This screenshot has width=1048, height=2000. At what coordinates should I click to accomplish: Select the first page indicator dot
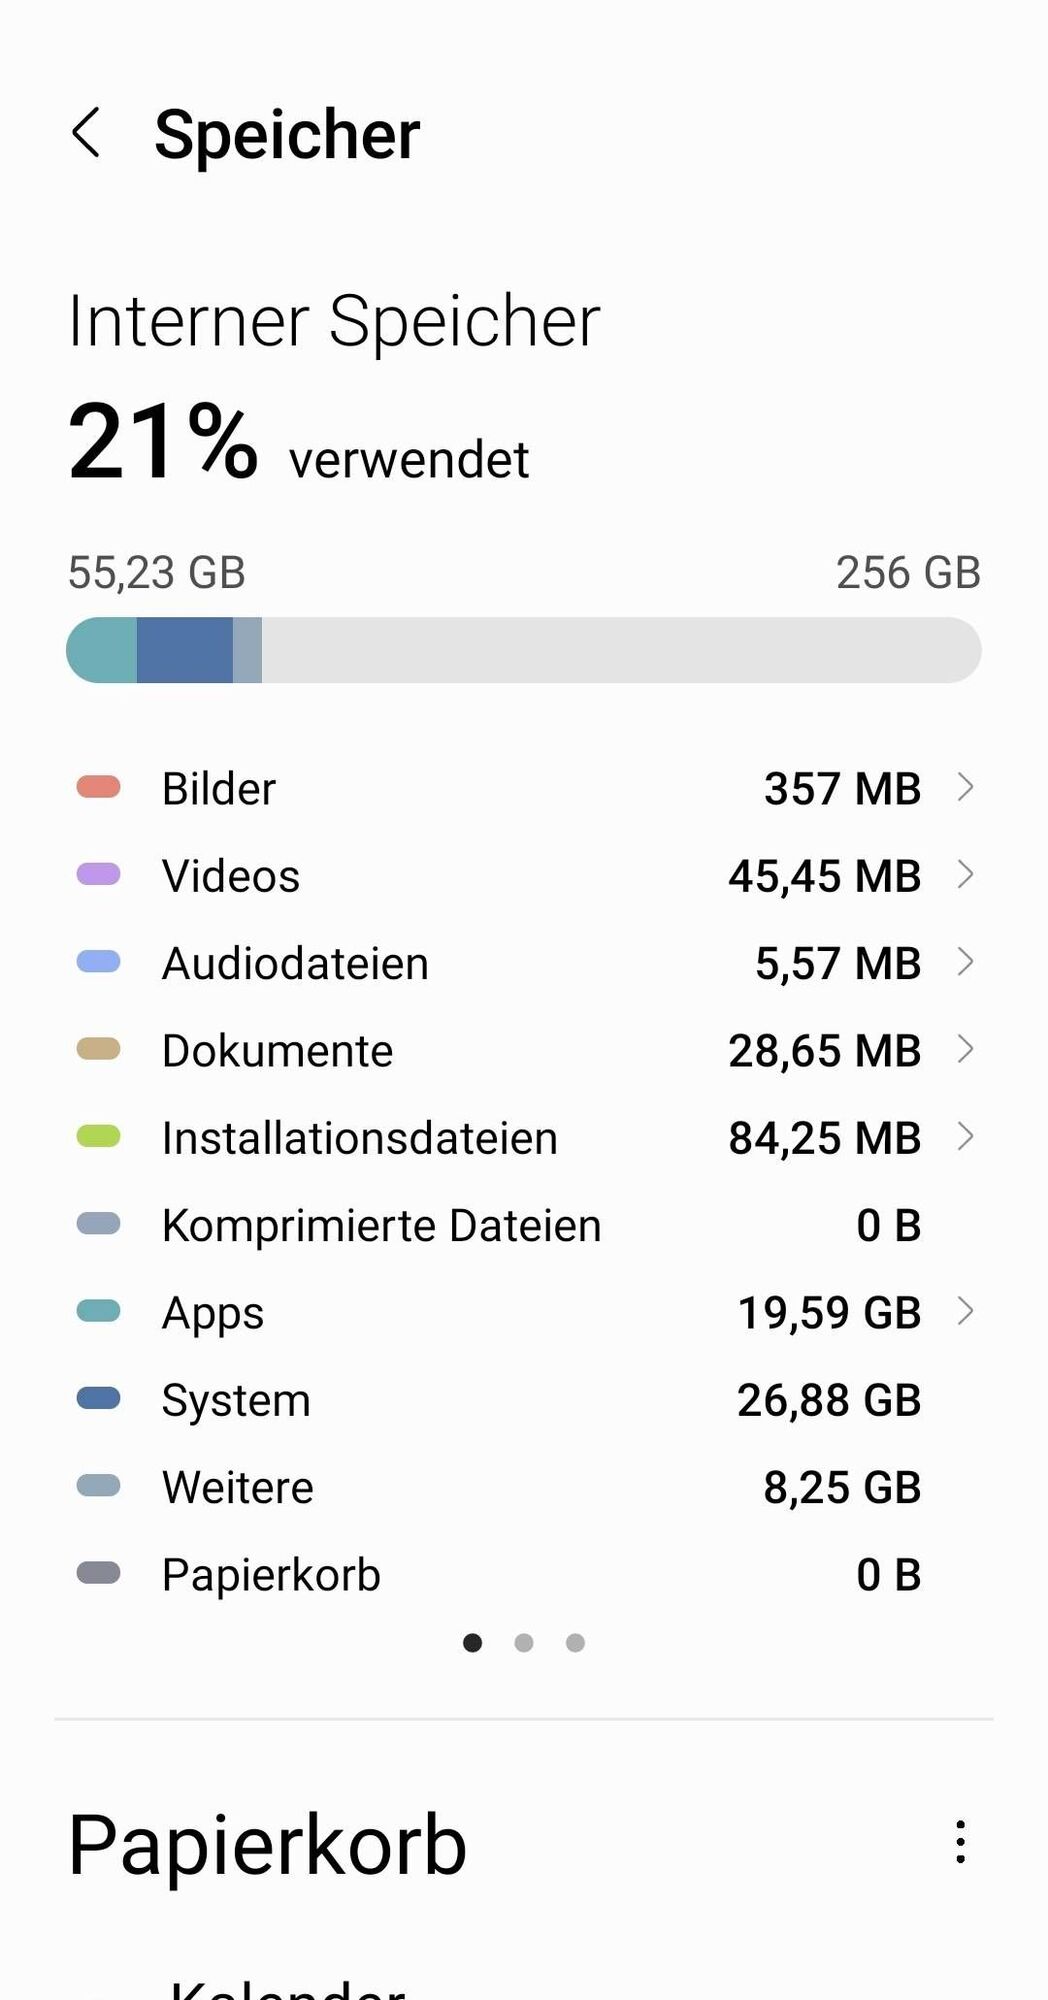coord(473,1643)
